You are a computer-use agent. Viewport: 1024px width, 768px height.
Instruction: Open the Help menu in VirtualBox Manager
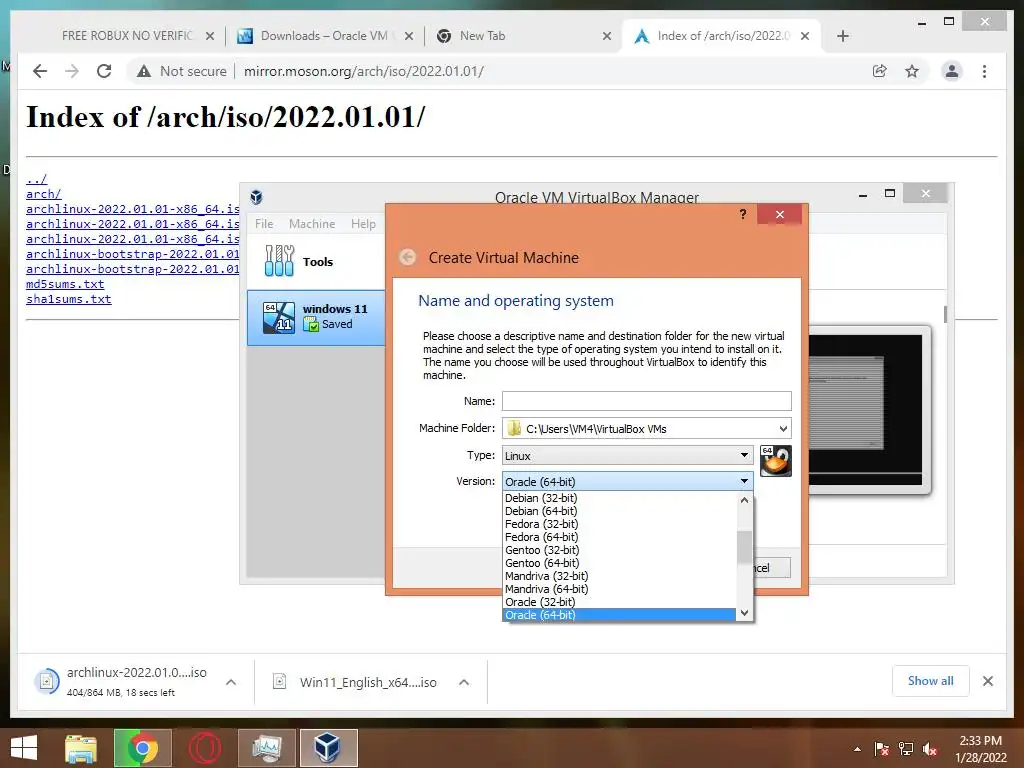363,224
